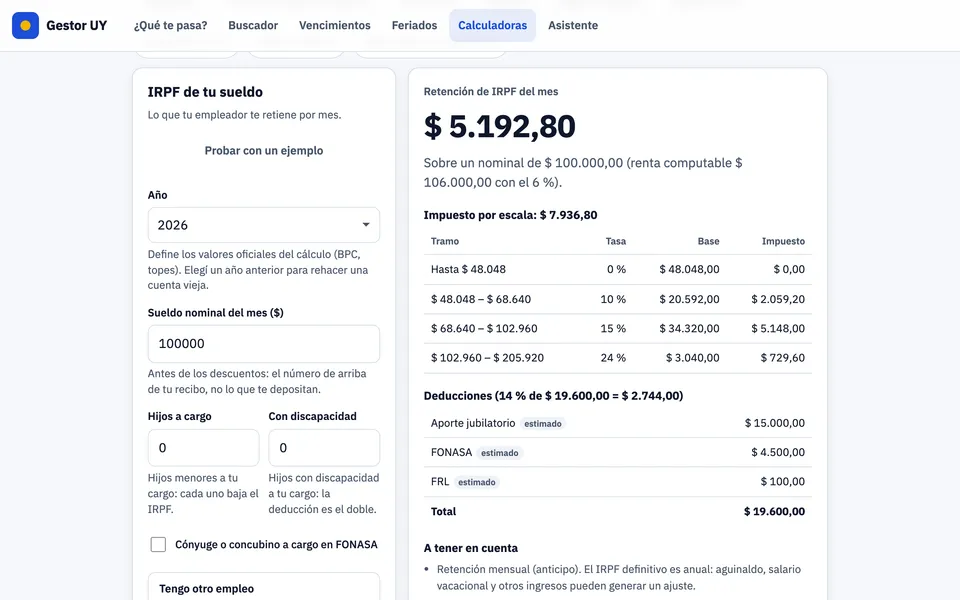
Task: Click the $ 5.148,00 tax cell
Action: (778, 329)
